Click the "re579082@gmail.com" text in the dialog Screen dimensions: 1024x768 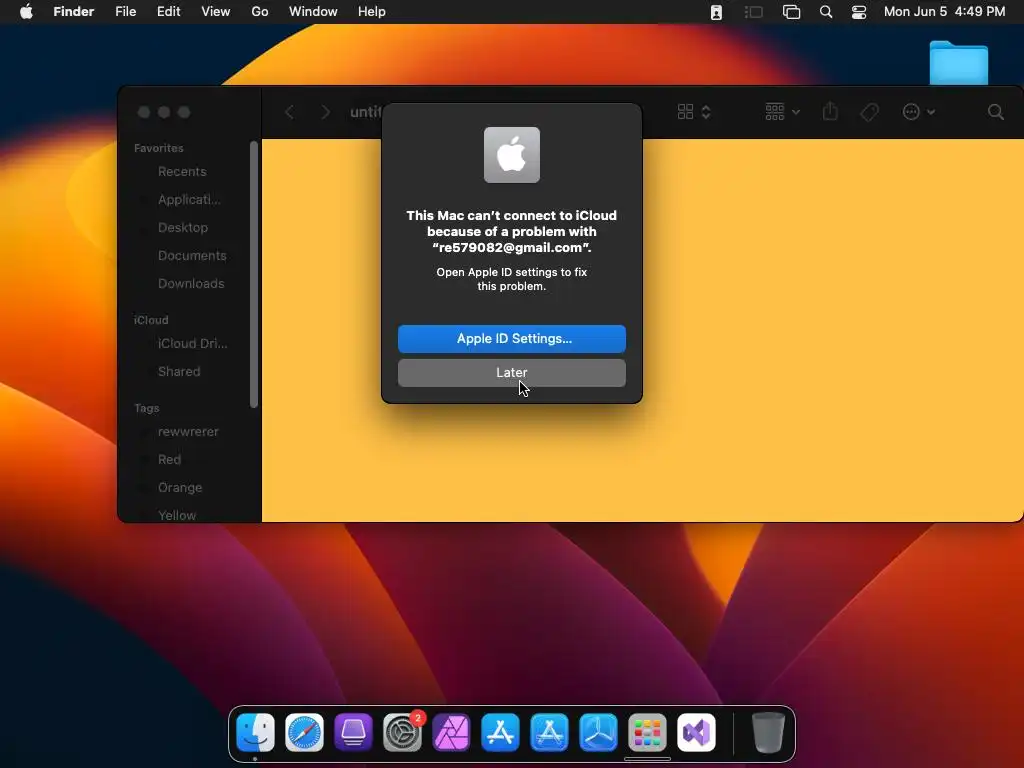[512, 248]
